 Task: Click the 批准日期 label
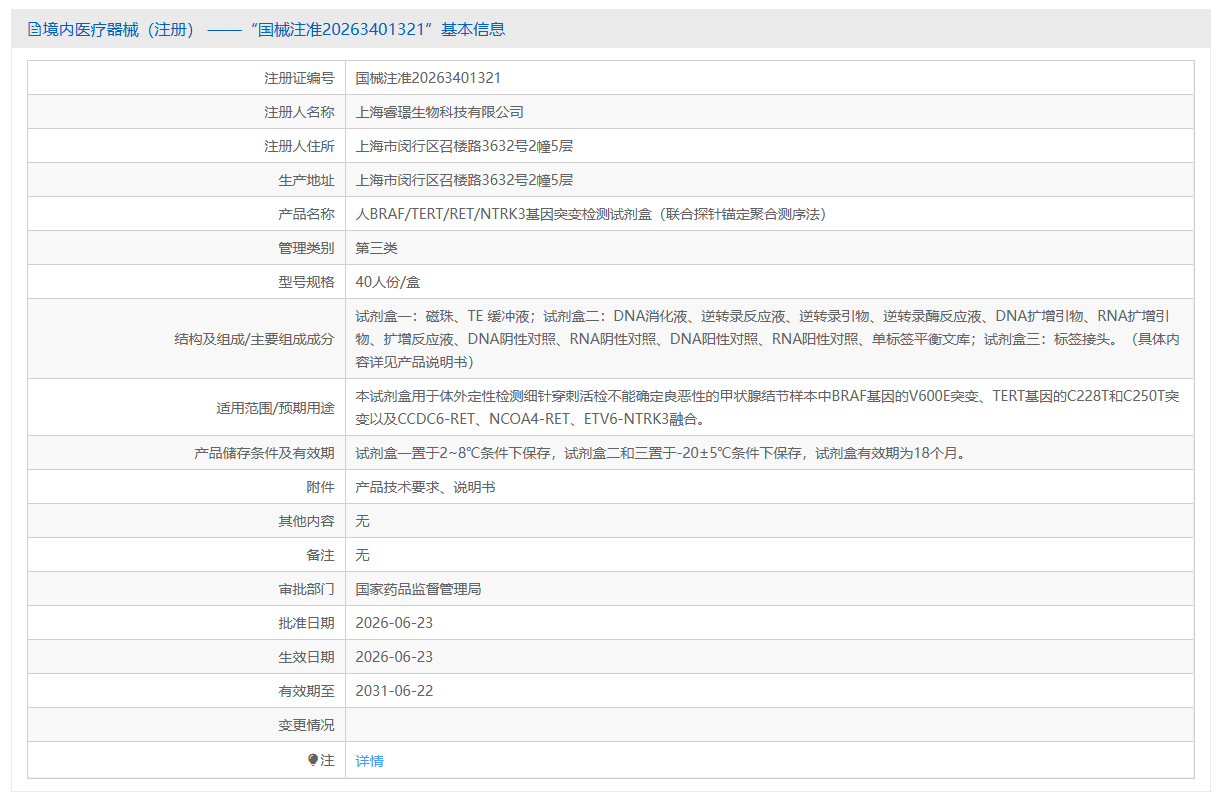[x=306, y=623]
